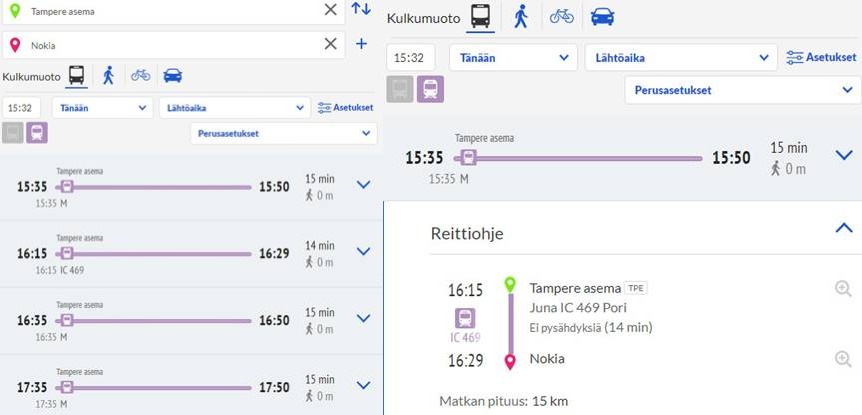Choose car mode in the left panel
The width and height of the screenshot is (862, 415).
coord(172,75)
